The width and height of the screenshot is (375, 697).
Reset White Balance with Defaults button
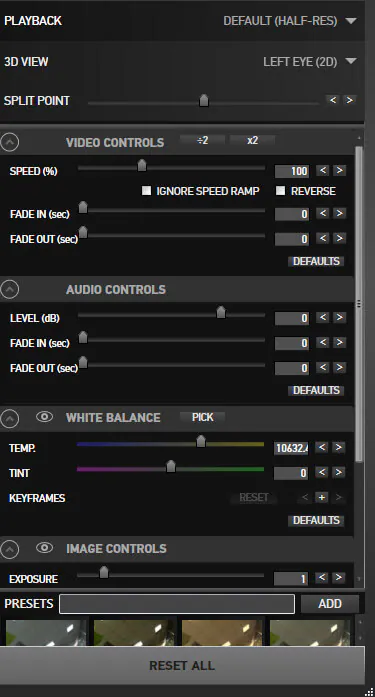(x=316, y=520)
